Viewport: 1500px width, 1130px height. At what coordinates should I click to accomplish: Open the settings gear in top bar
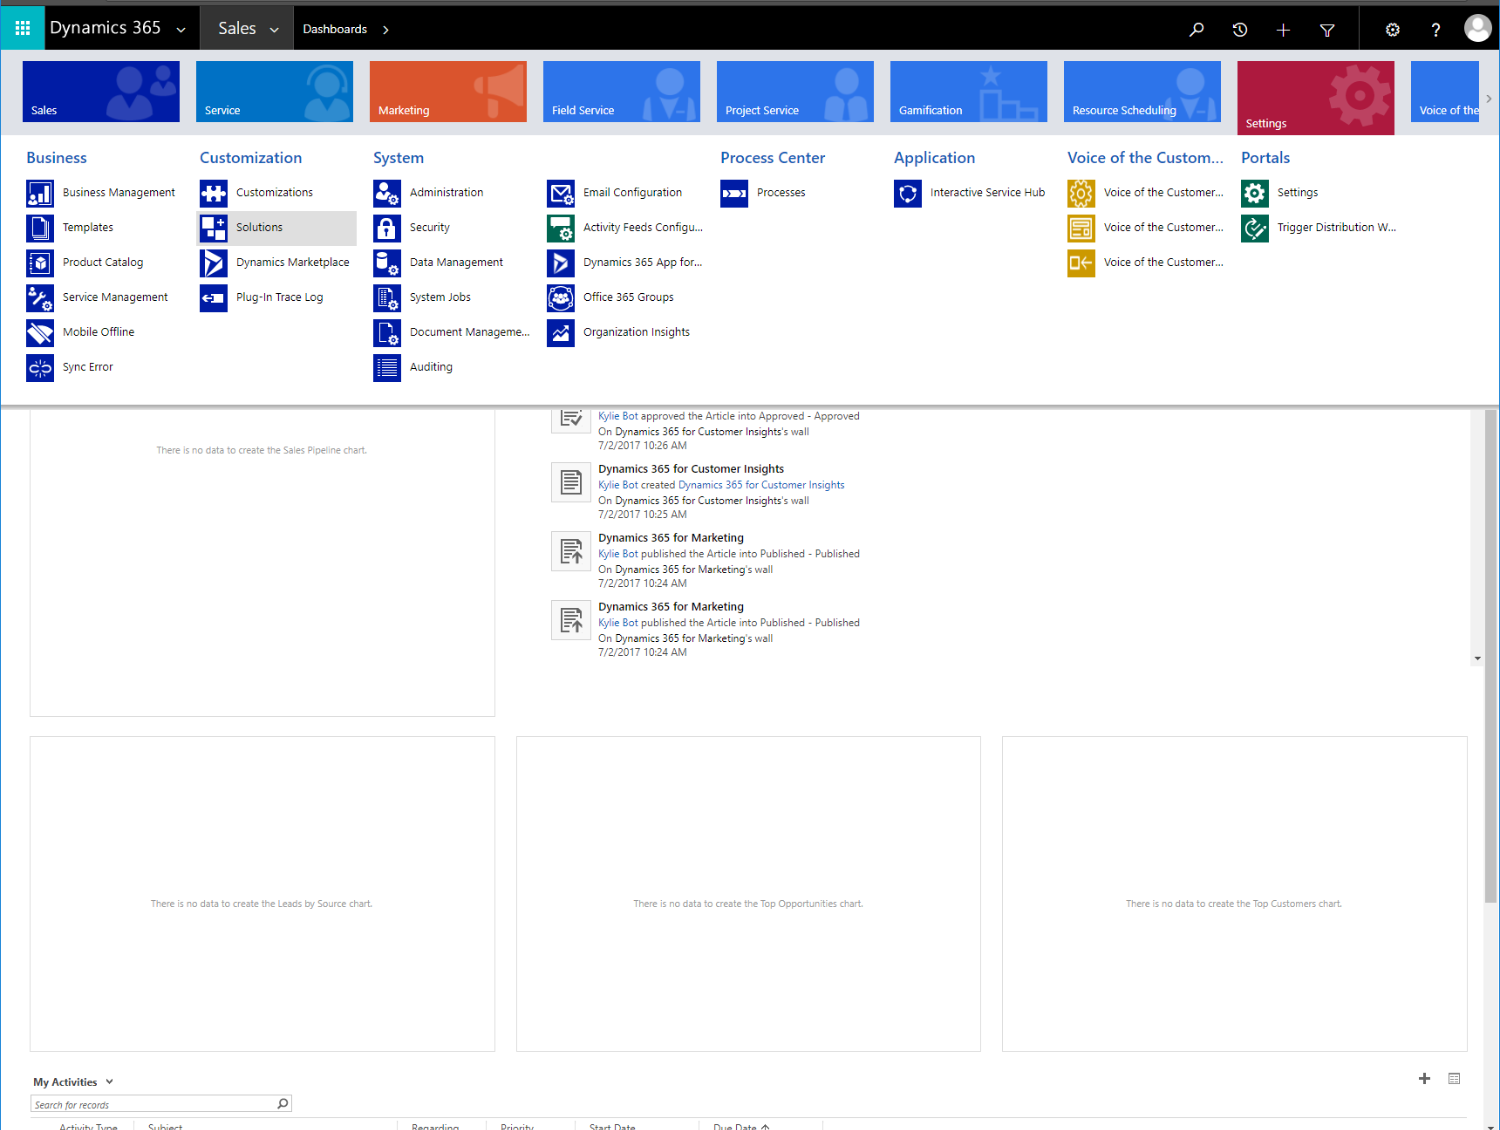[1392, 29]
